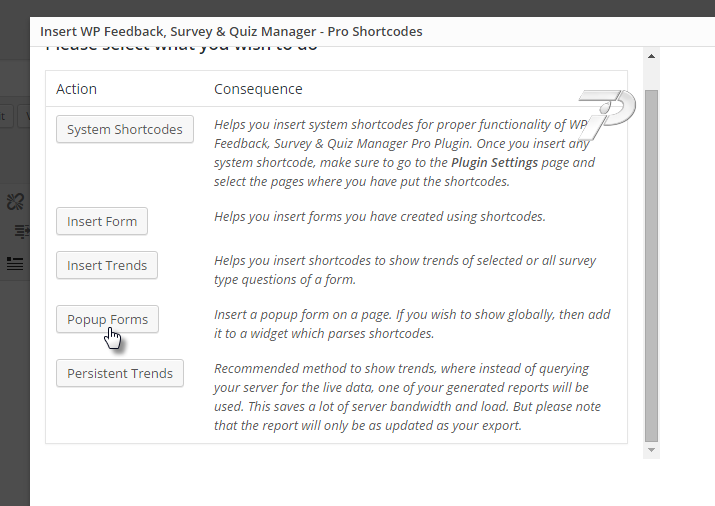The height and width of the screenshot is (506, 715).
Task: Click the Persistent Trends description paragraph
Action: [408, 397]
